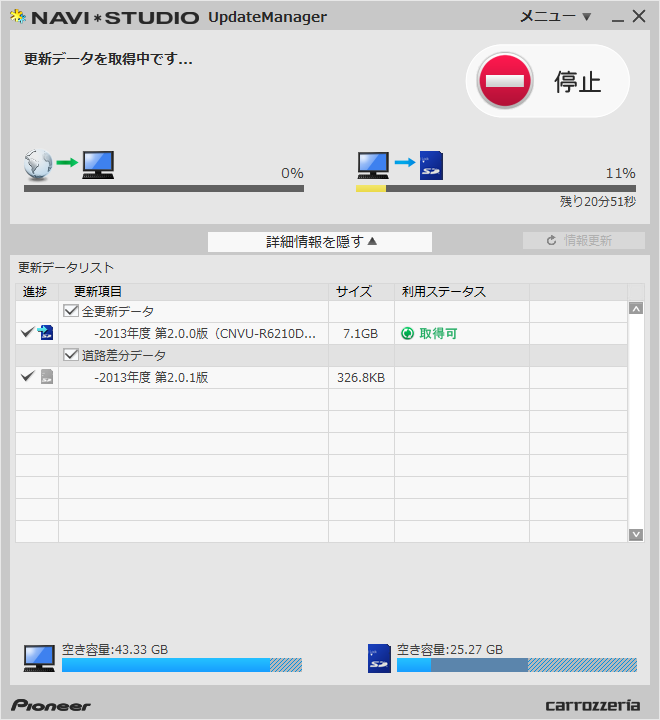Click the Pioneer logo

51,706
